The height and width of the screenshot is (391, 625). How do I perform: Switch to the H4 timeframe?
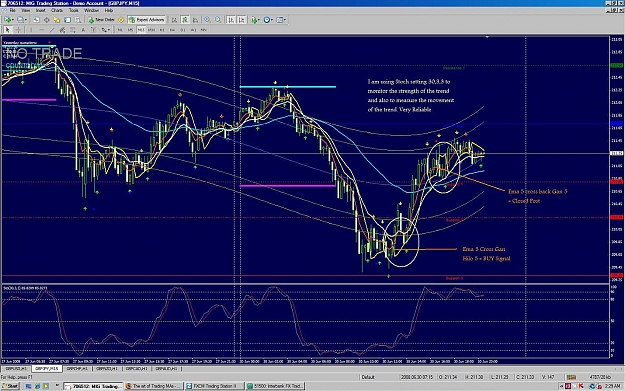click(x=172, y=29)
